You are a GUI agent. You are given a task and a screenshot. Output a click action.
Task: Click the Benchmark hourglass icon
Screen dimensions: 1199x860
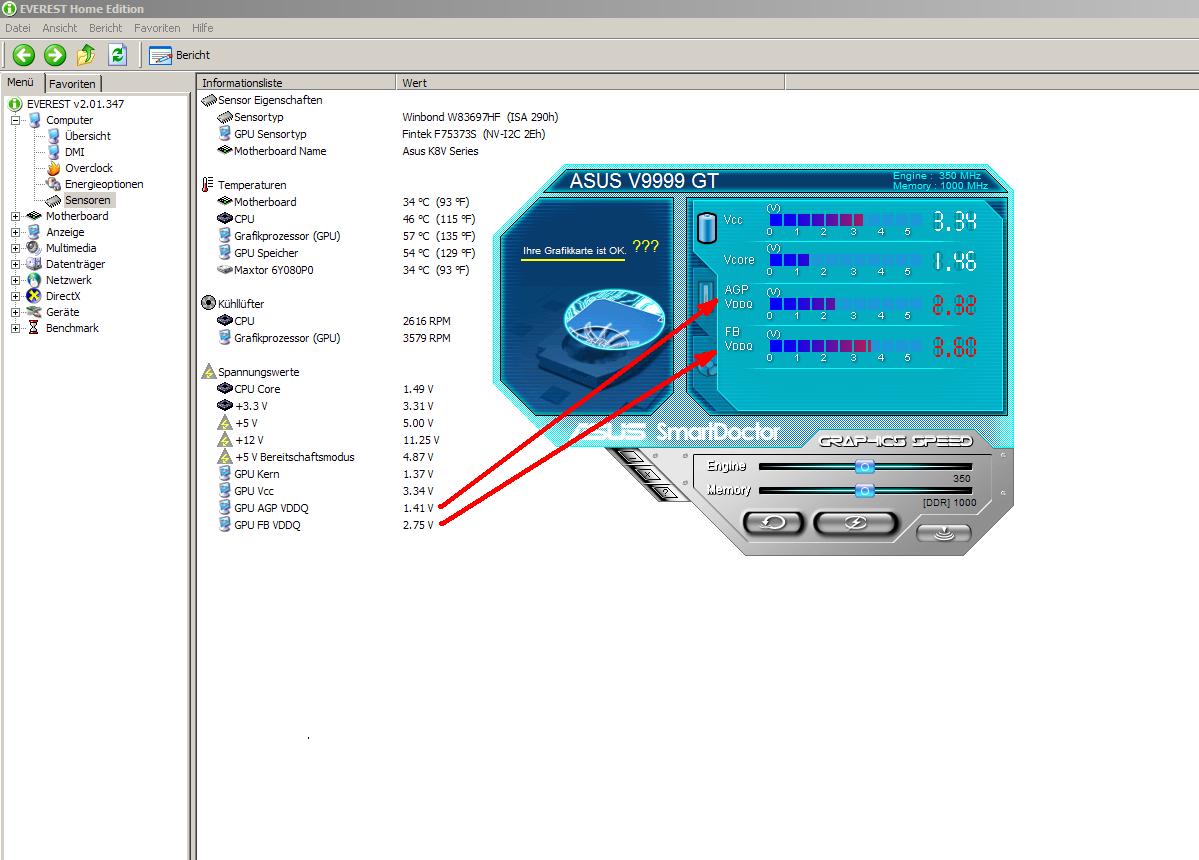tap(34, 328)
